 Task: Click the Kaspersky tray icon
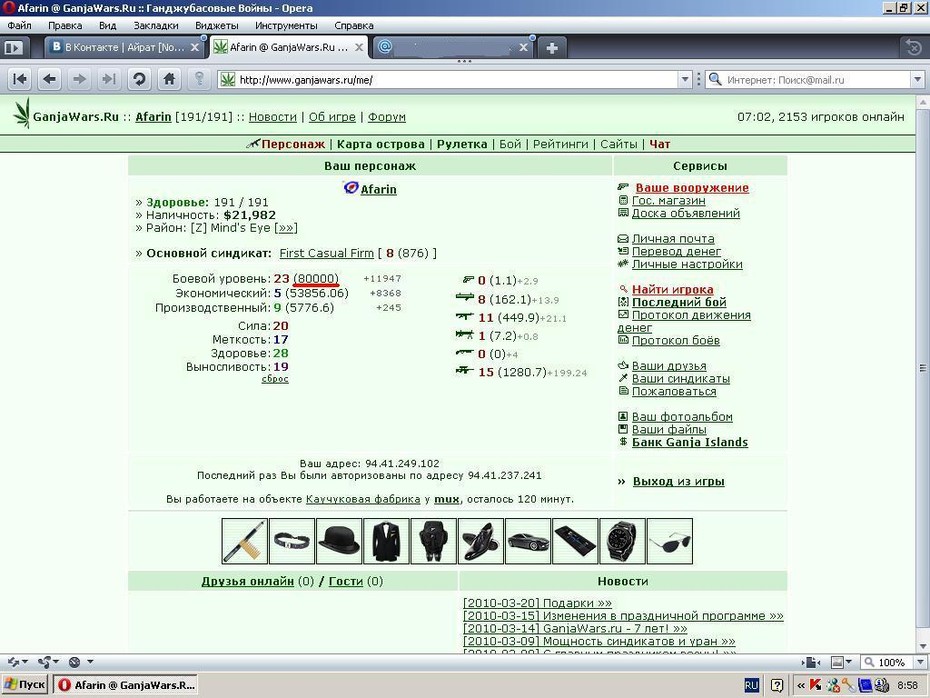[x=816, y=685]
